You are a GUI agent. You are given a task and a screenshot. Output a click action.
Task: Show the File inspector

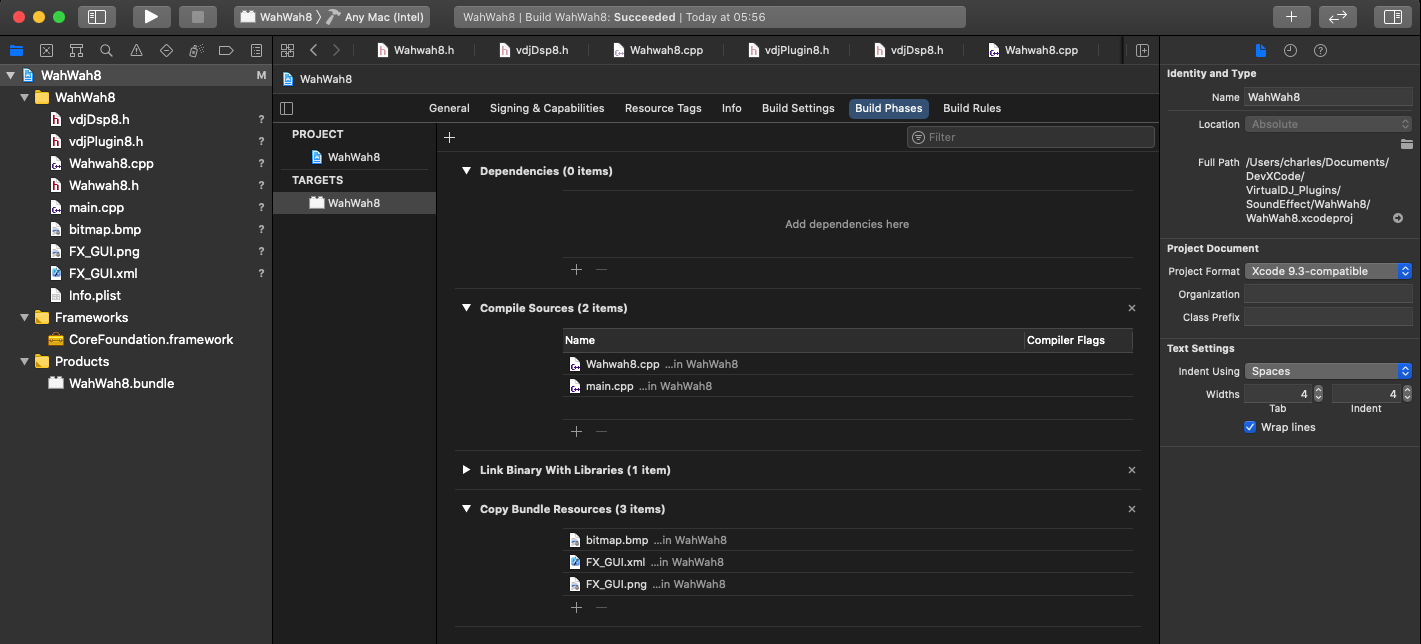click(1261, 50)
